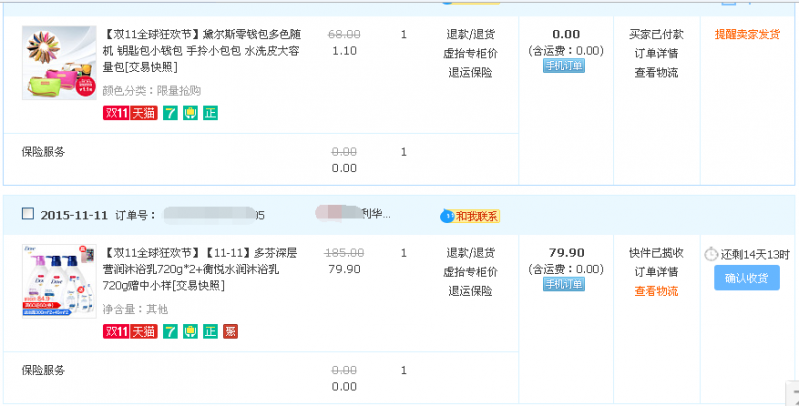Click 虚抬专柜价 on the Dove order
Screen dimensions: 799x406
(470, 272)
